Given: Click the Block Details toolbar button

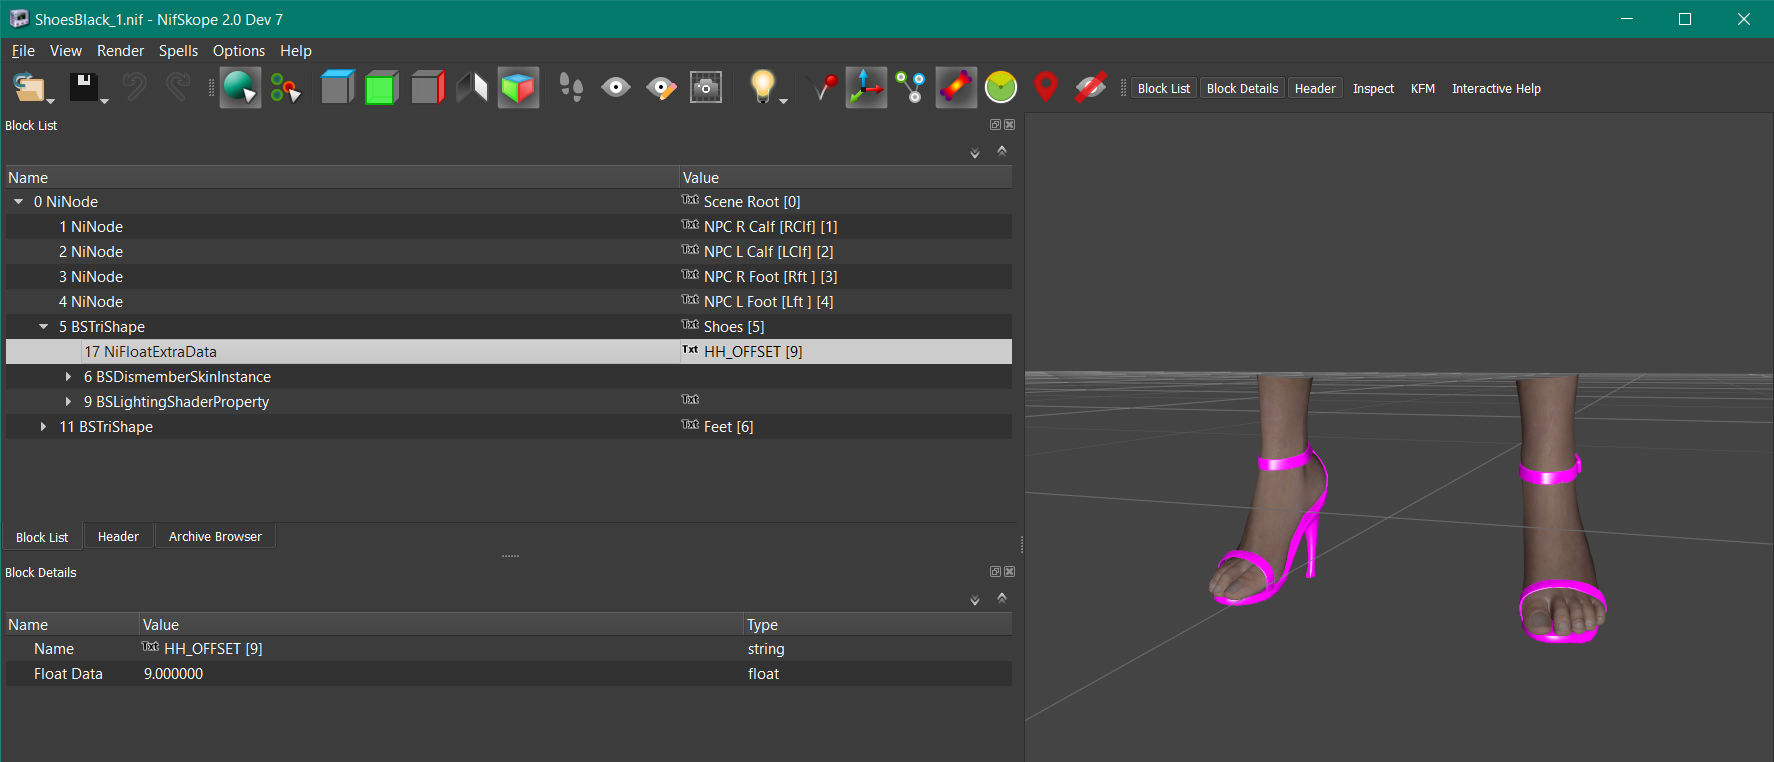Looking at the screenshot, I should [x=1242, y=89].
